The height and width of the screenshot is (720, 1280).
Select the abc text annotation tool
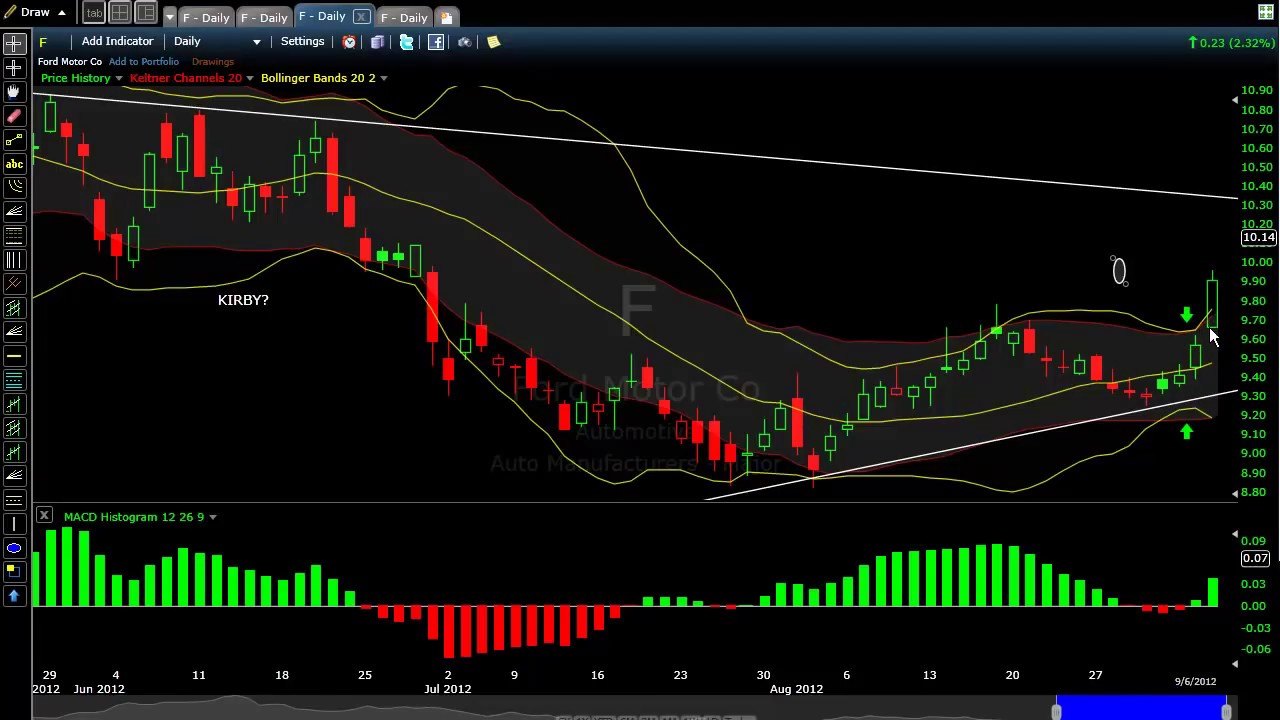pos(14,163)
